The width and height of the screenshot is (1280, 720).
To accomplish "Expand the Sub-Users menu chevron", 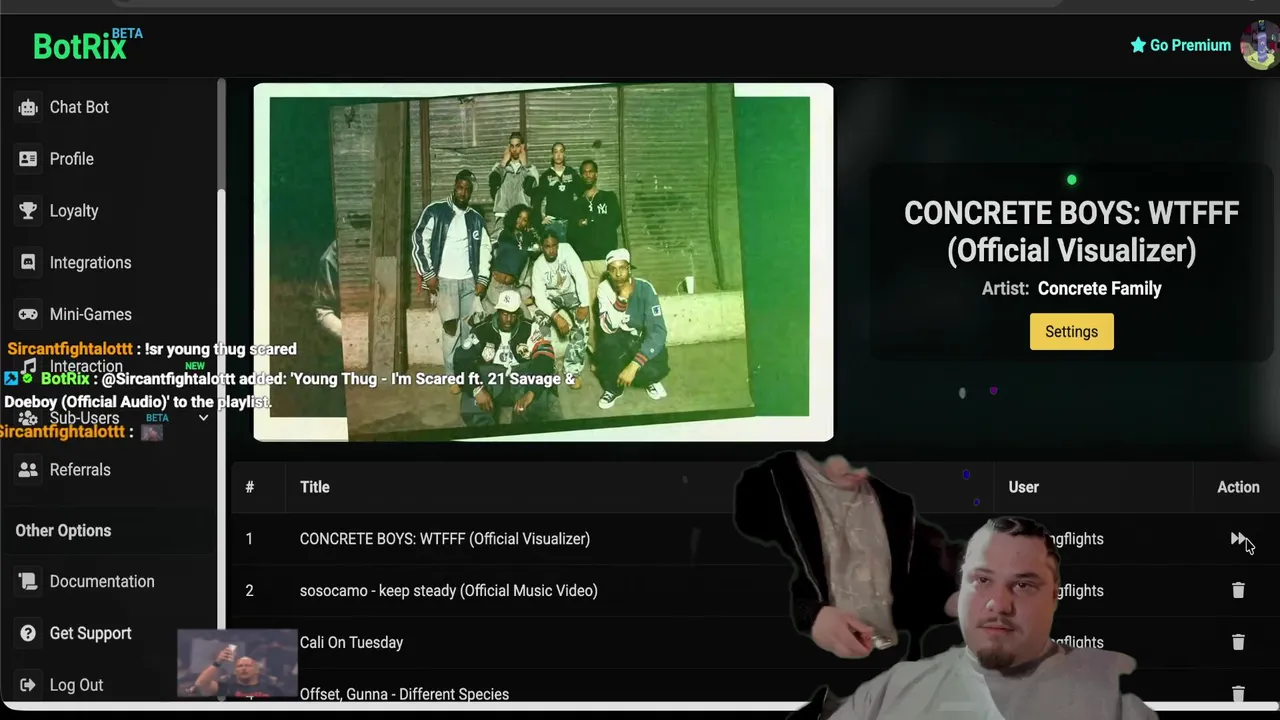I will click(203, 418).
